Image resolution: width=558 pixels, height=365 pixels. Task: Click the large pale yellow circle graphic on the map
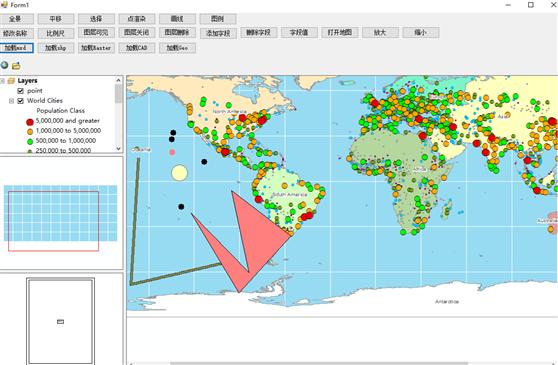point(179,173)
